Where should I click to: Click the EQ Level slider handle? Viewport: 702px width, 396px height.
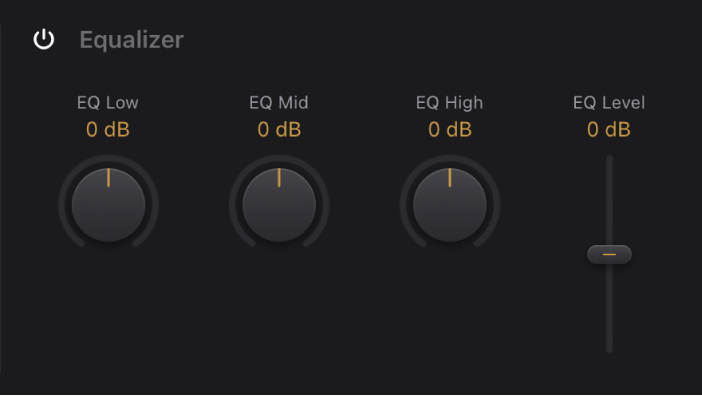(609, 254)
